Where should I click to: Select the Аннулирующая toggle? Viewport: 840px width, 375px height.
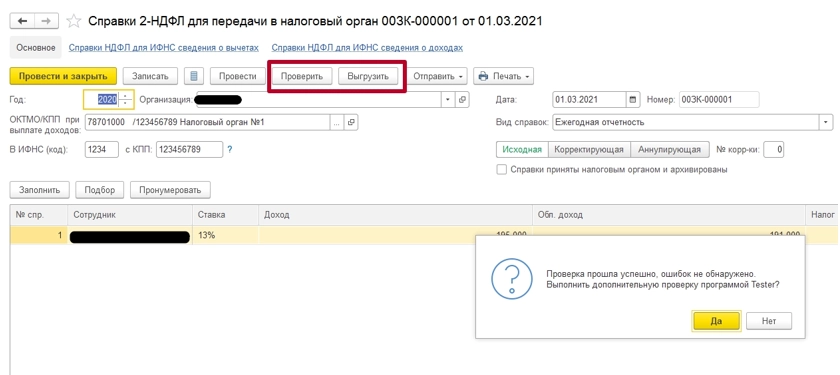pyautogui.click(x=669, y=149)
